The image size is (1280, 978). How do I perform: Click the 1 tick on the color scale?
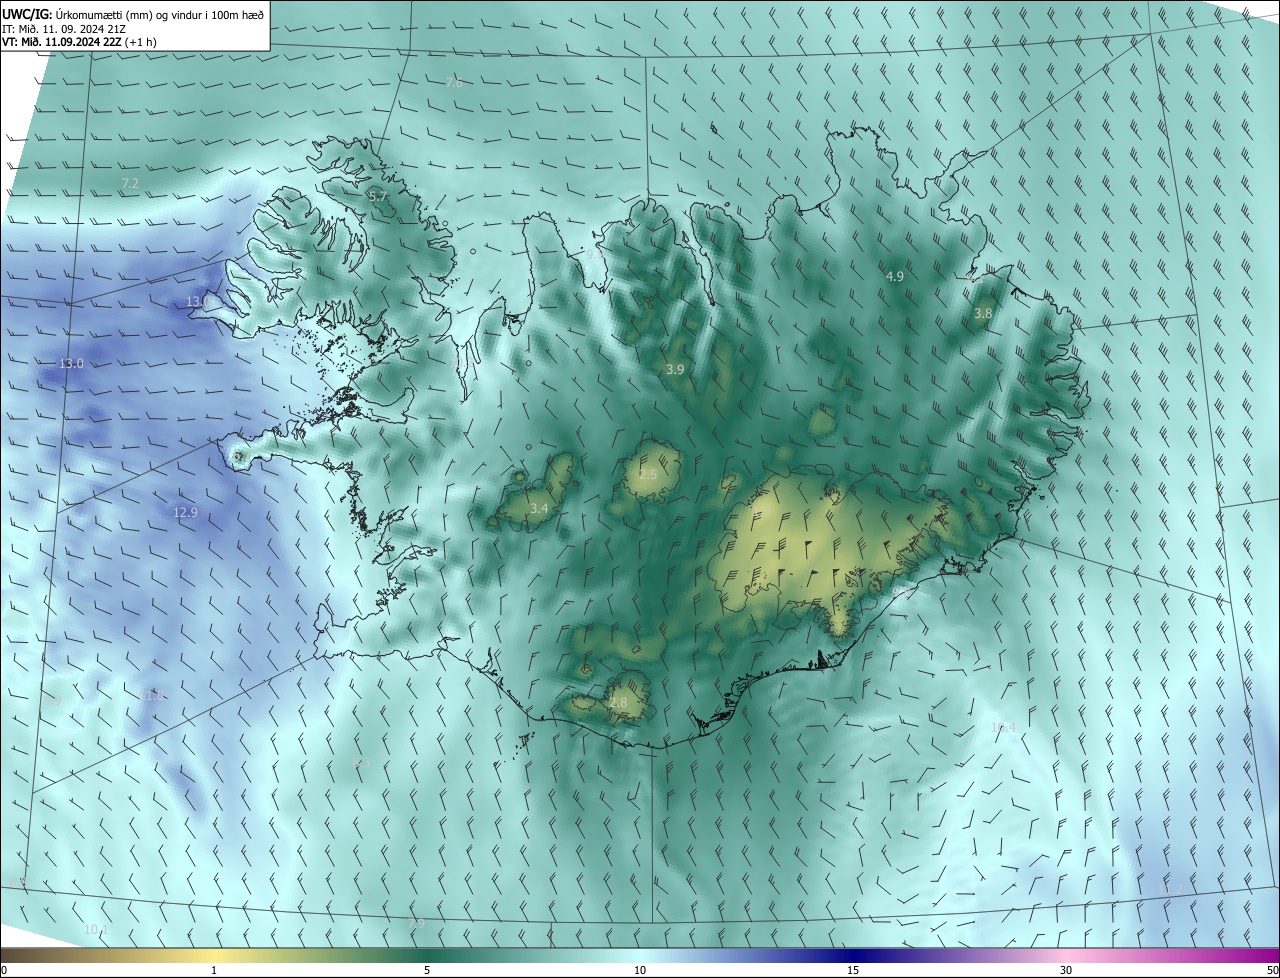[x=214, y=970]
